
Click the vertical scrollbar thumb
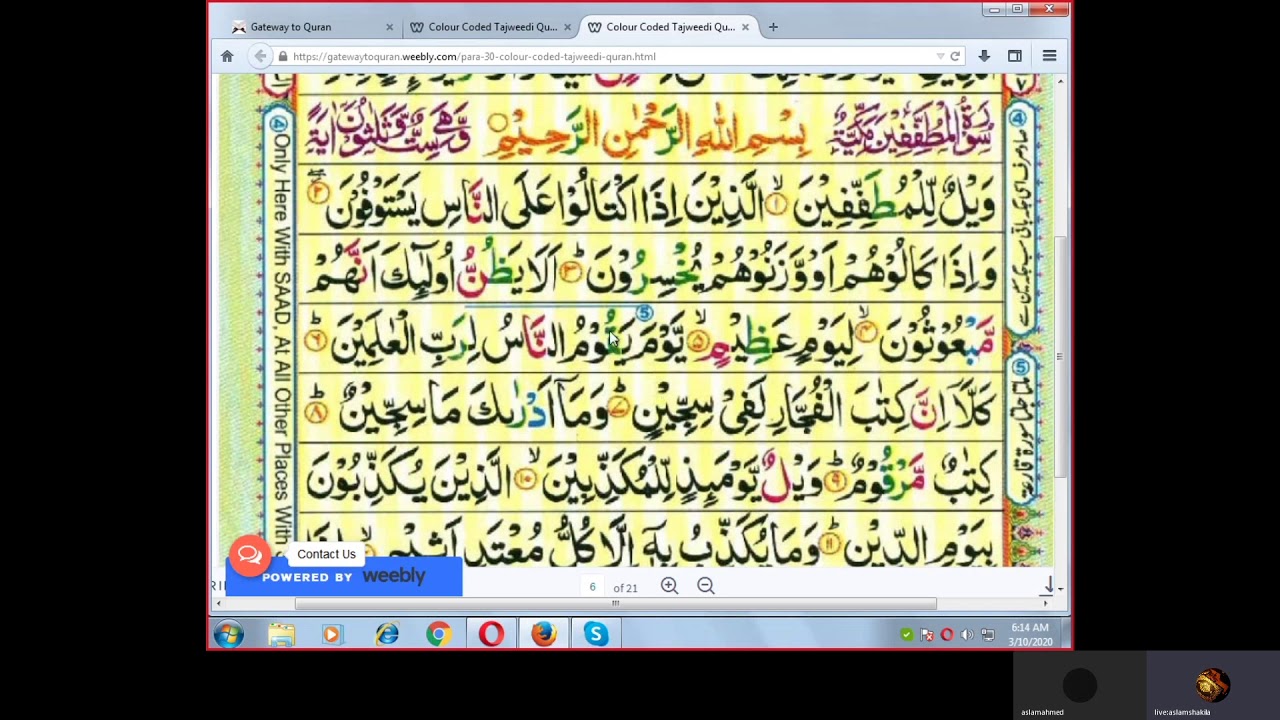(x=1060, y=357)
